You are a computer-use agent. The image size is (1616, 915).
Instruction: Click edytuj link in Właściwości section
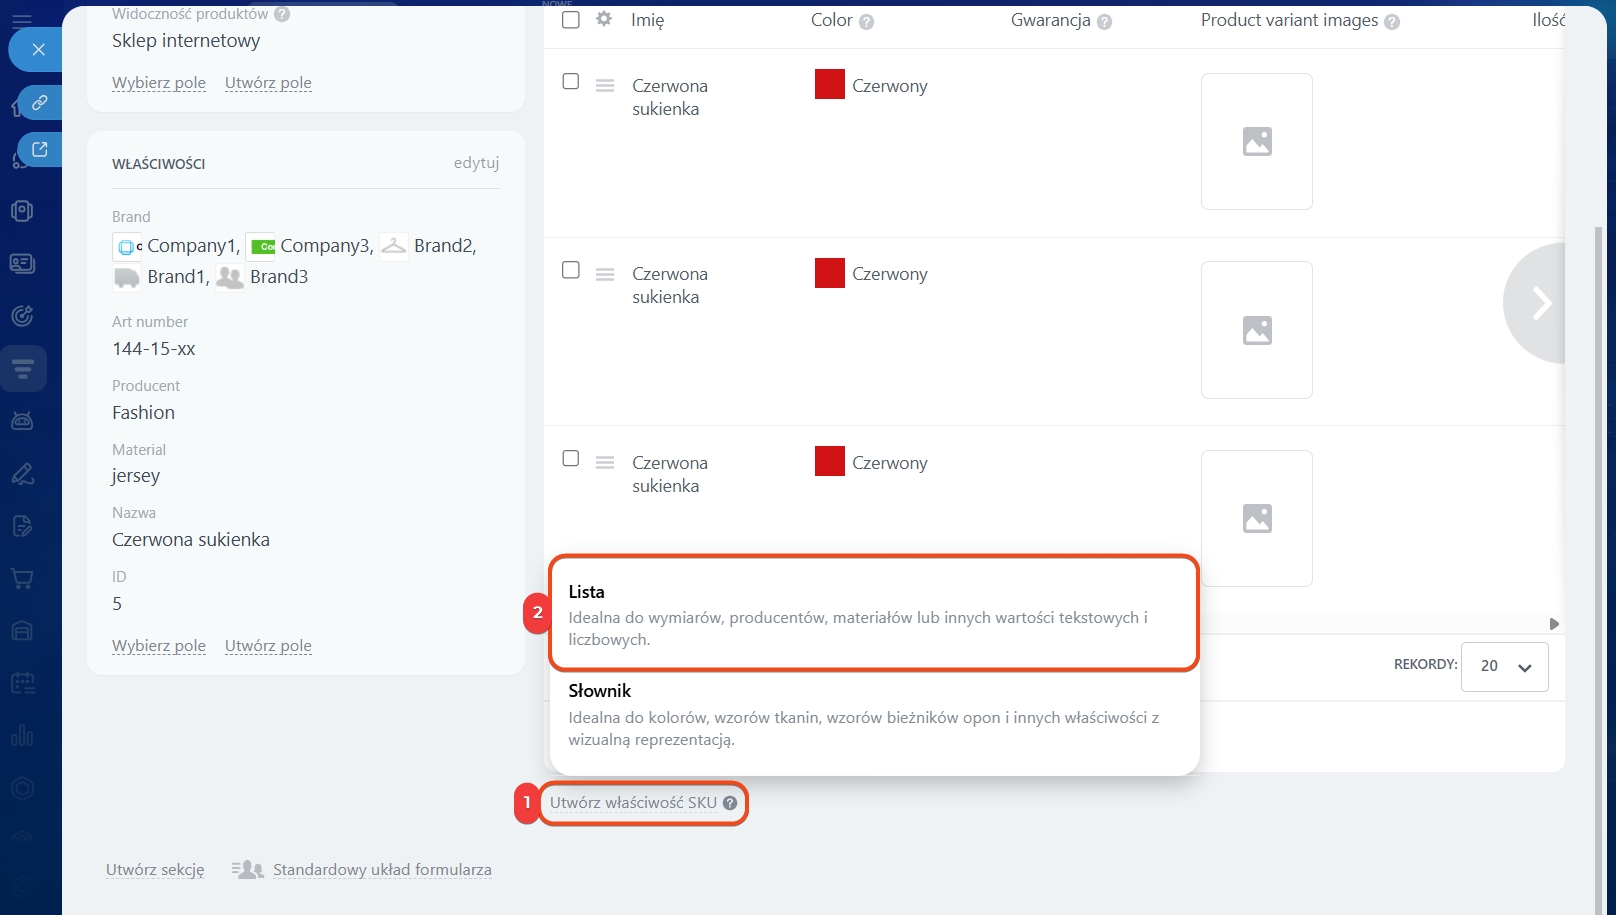coord(476,163)
